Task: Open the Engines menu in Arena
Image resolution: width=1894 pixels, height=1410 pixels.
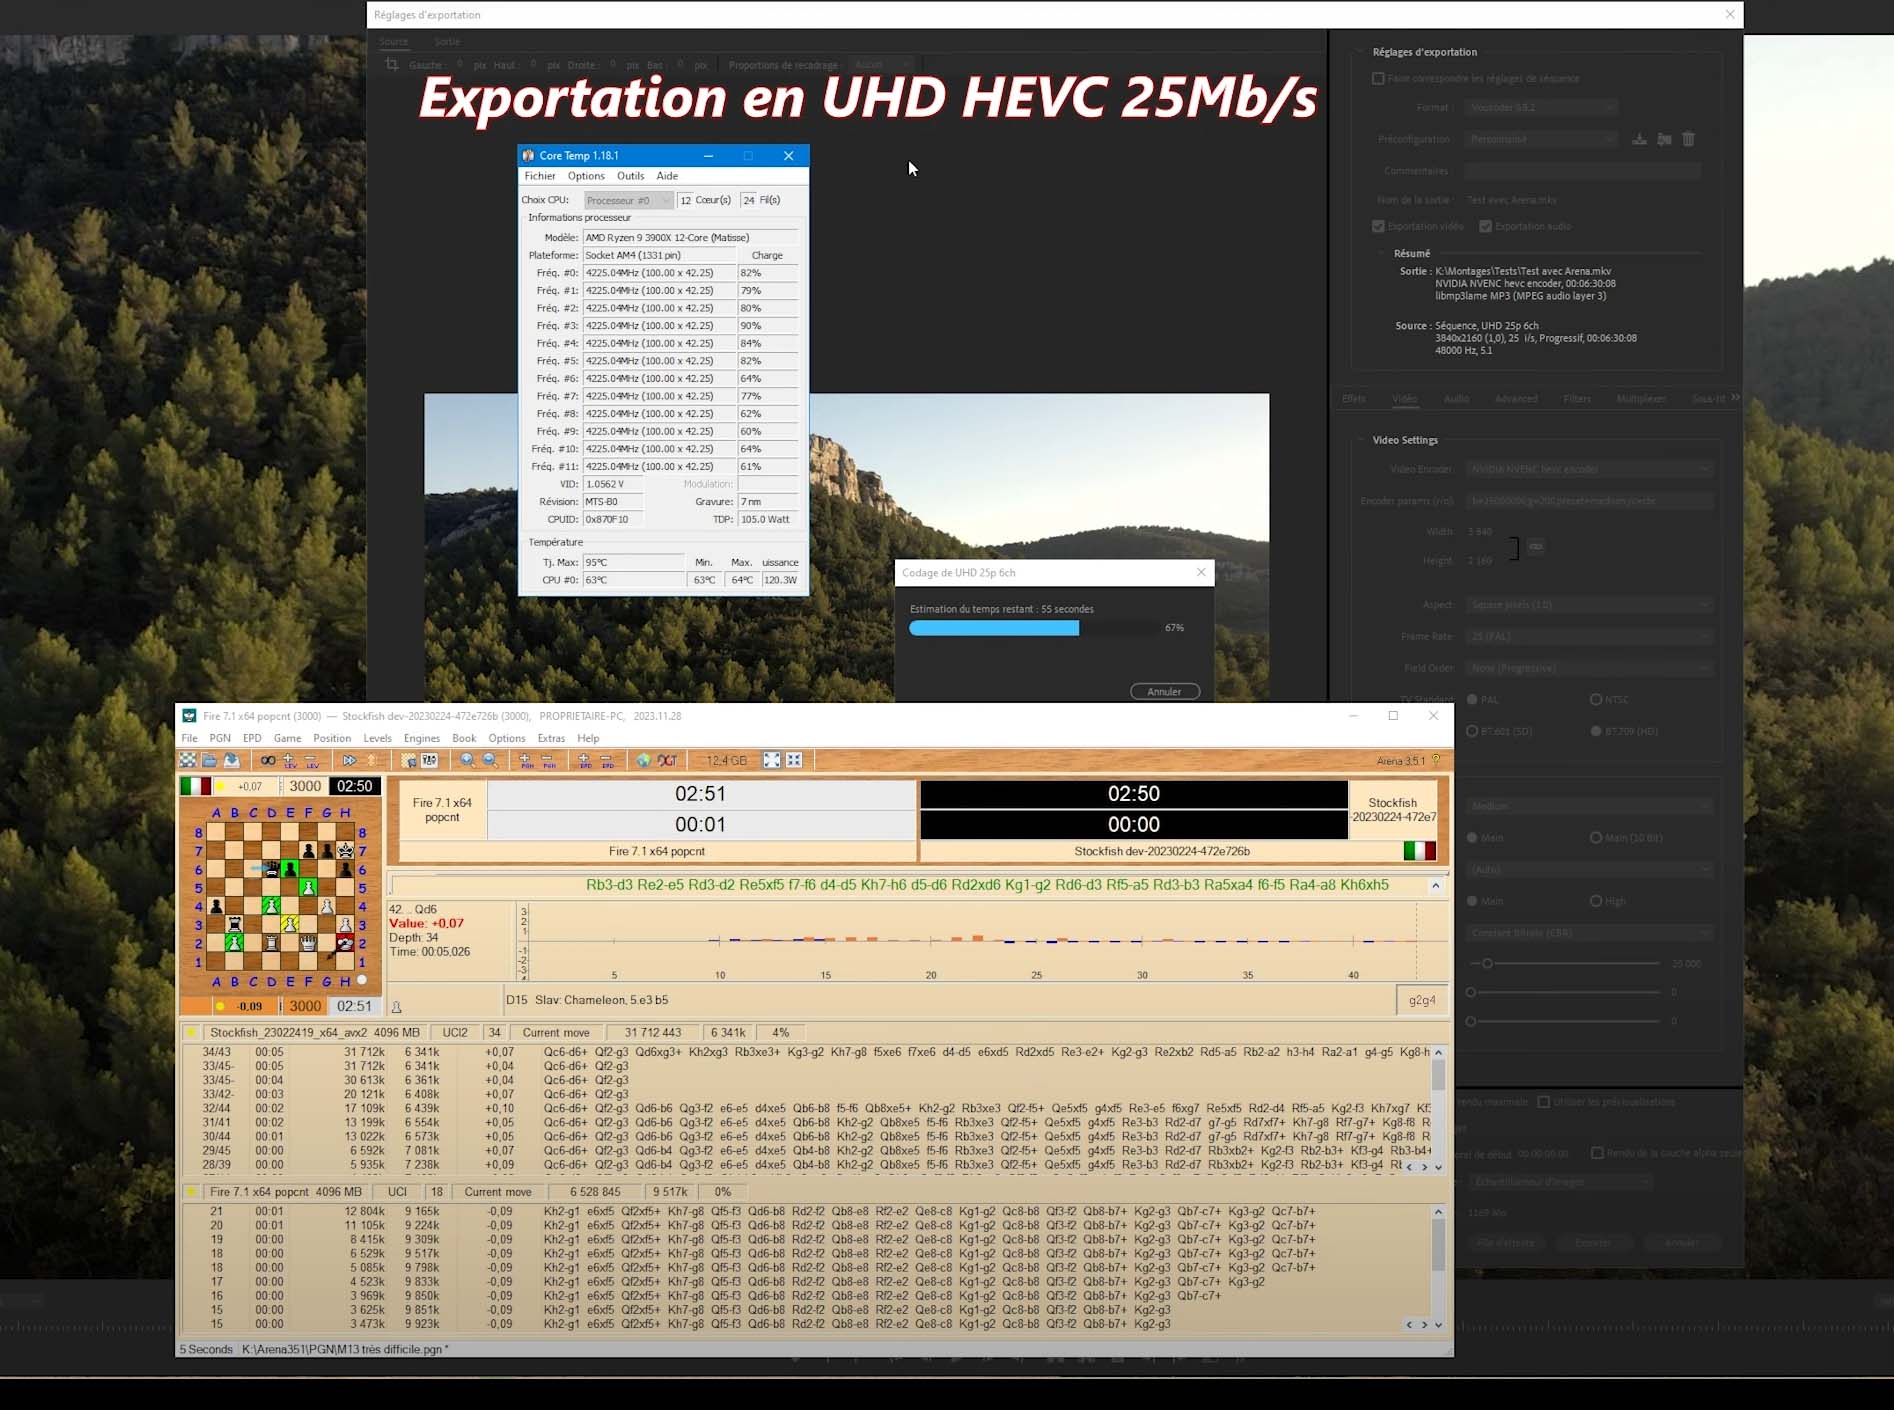Action: [x=422, y=738]
